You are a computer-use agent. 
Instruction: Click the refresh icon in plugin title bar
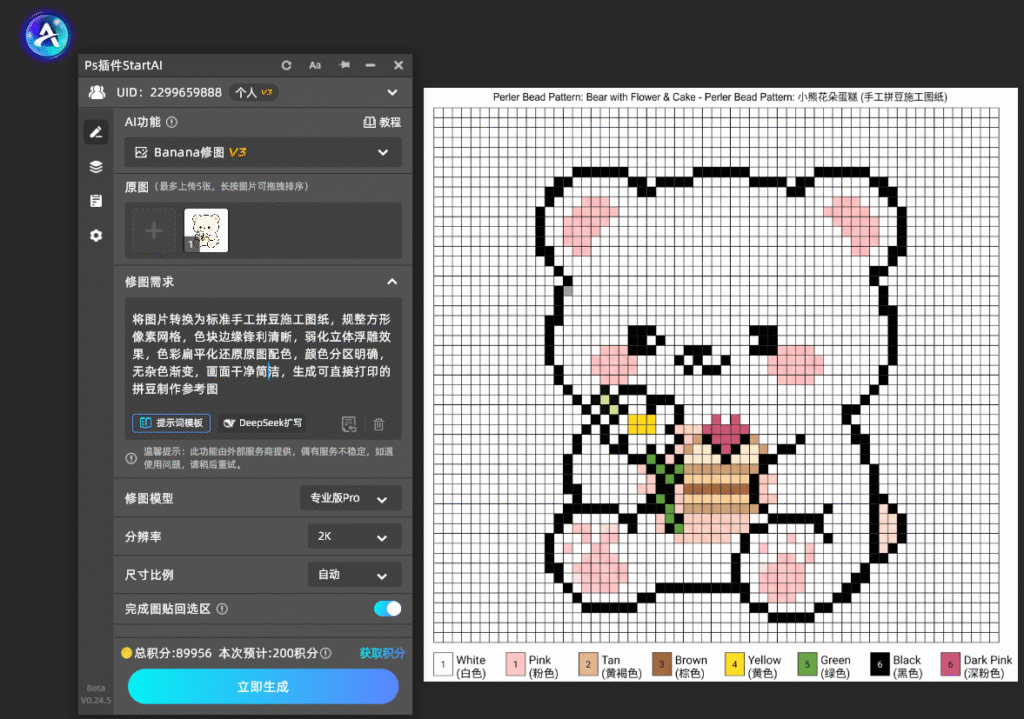[x=286, y=65]
